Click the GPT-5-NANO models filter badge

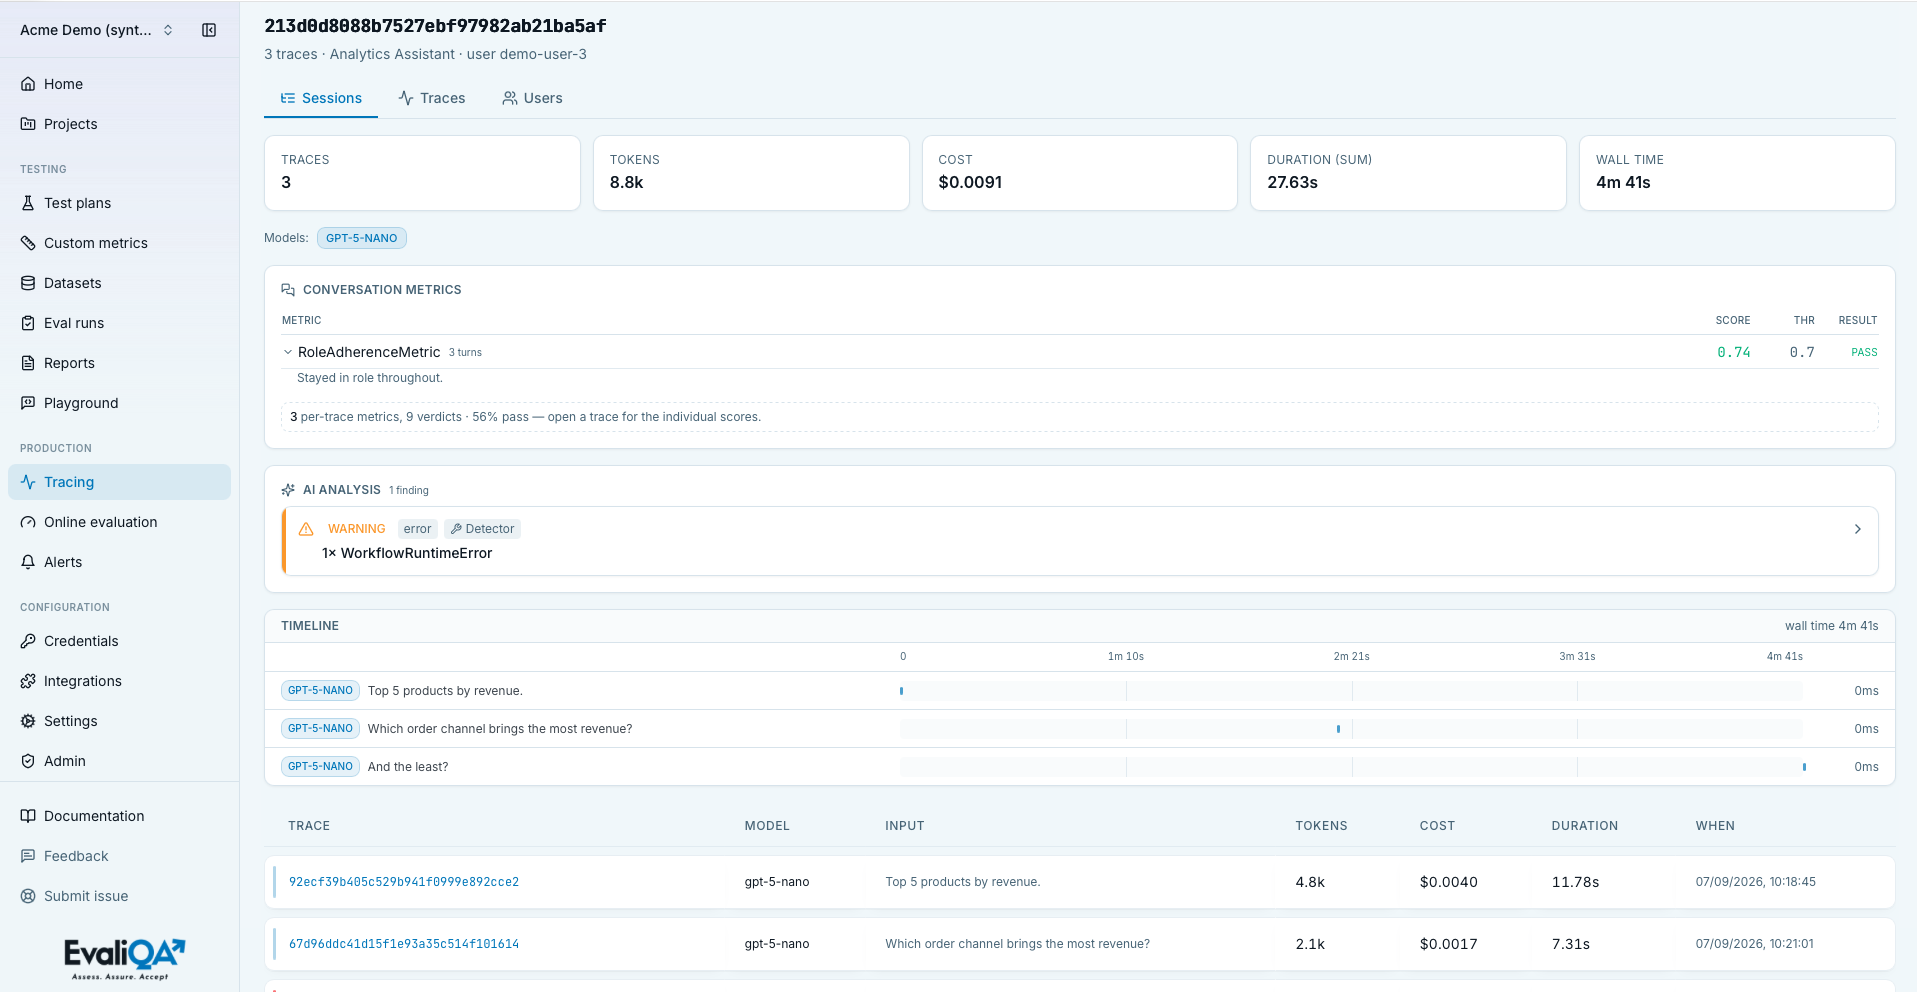[x=362, y=238]
